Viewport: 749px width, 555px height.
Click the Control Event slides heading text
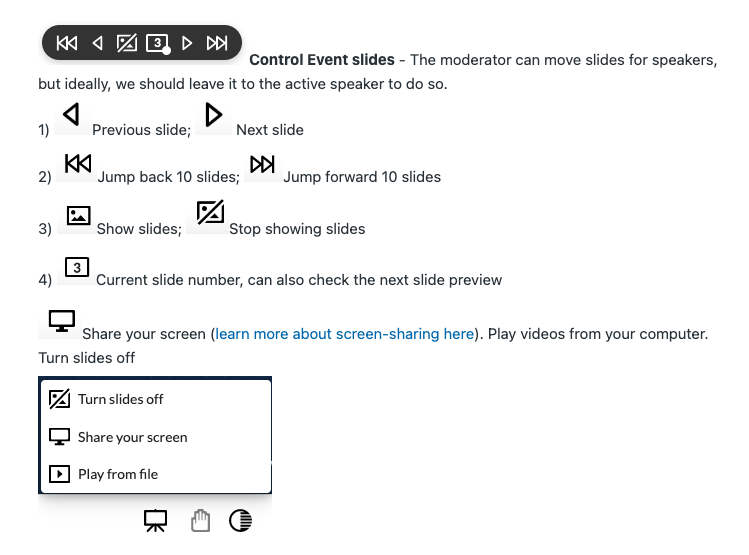coord(322,60)
